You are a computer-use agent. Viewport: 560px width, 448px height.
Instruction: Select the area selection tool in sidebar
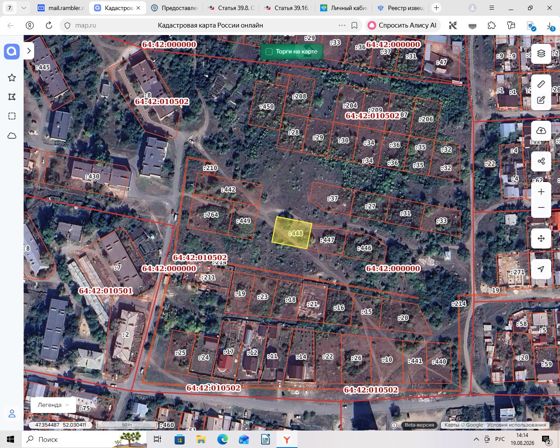pyautogui.click(x=12, y=116)
